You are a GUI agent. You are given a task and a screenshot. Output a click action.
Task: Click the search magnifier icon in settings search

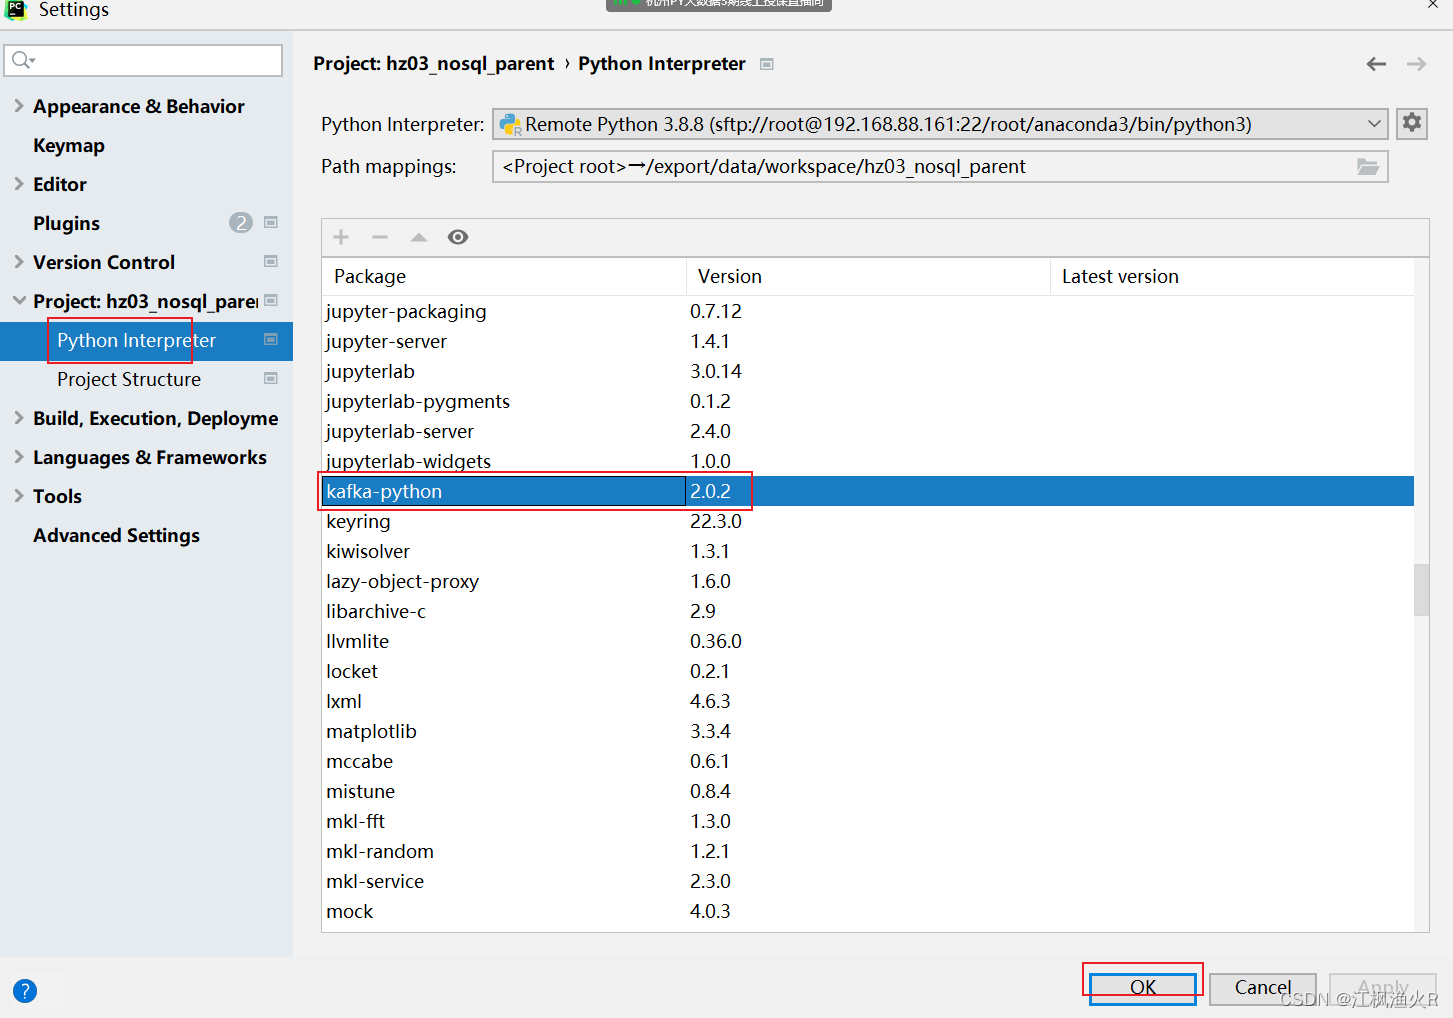click(x=22, y=61)
